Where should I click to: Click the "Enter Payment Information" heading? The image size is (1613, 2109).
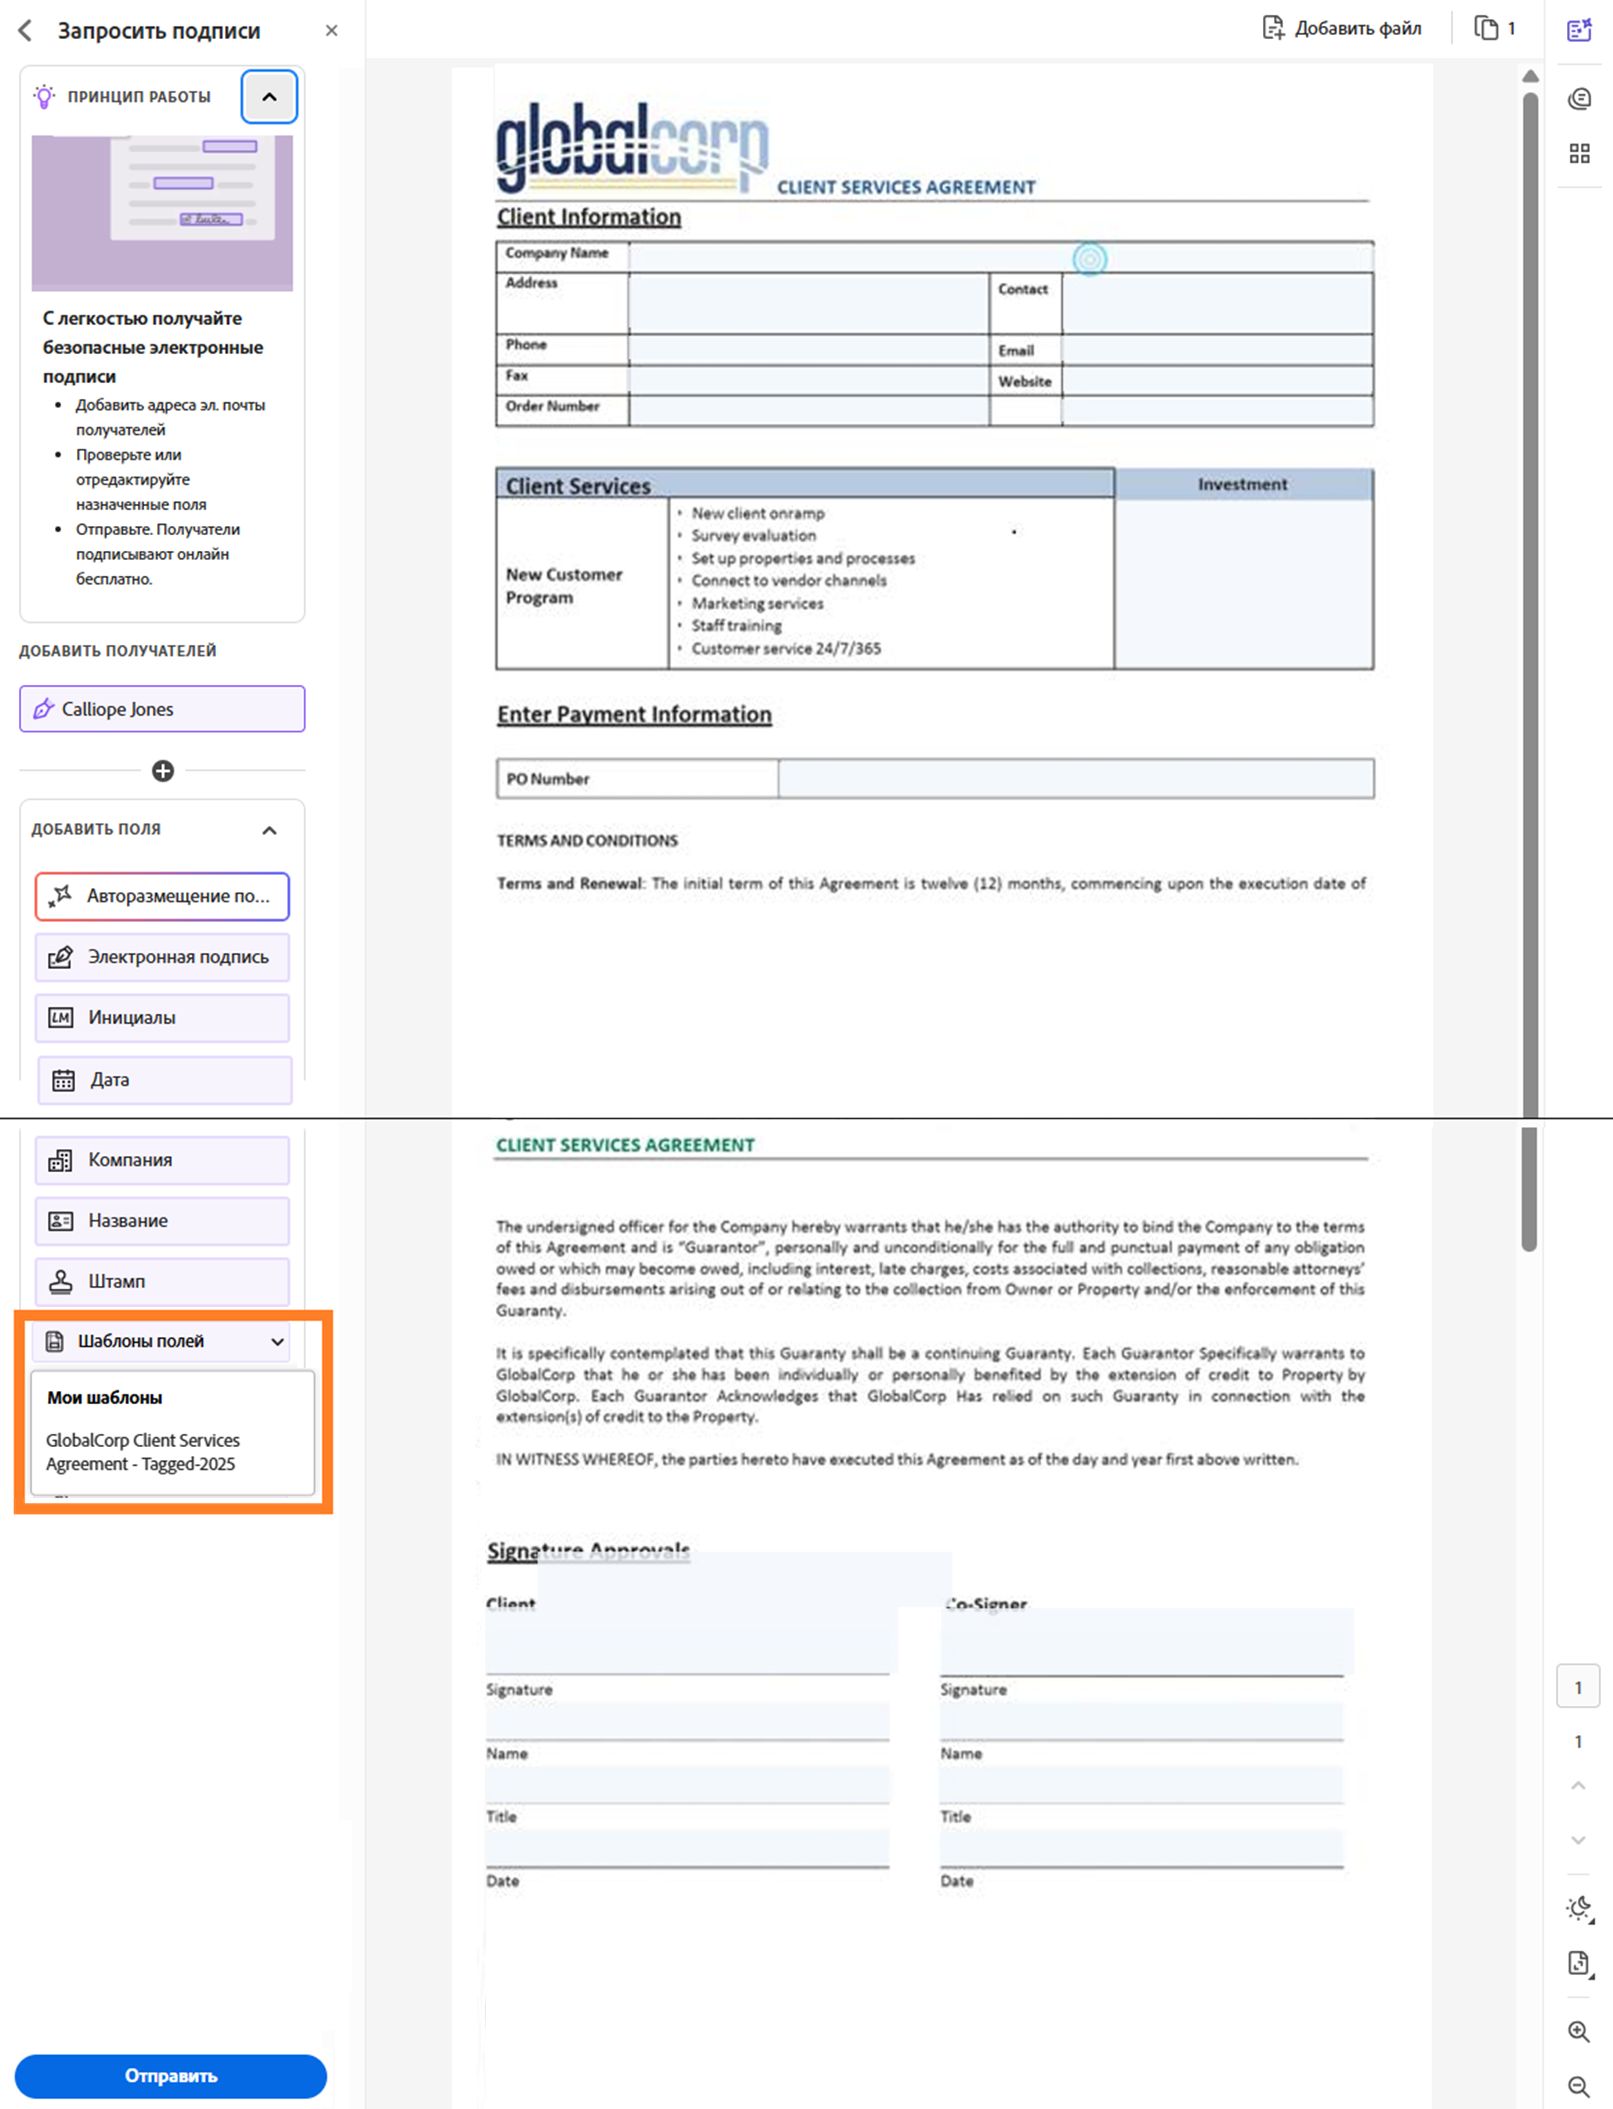(634, 714)
